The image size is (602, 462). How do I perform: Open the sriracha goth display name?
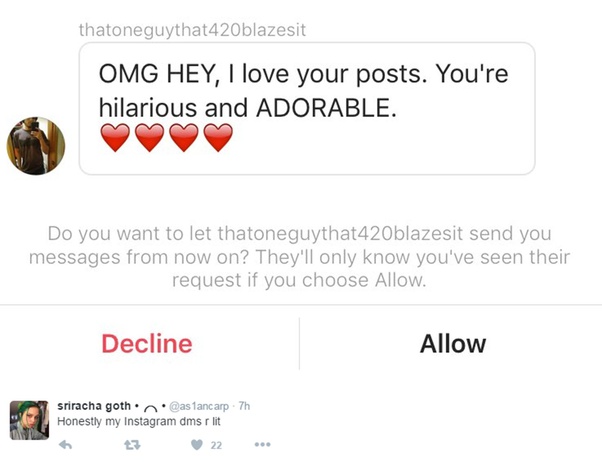pyautogui.click(x=94, y=406)
